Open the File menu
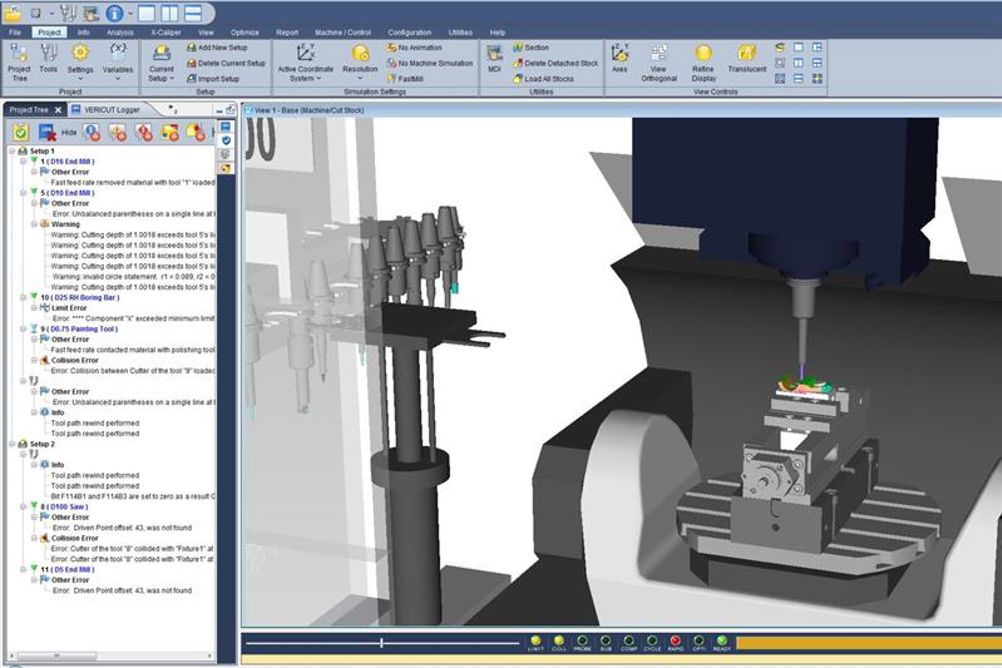The height and width of the screenshot is (668, 1002). [x=15, y=32]
